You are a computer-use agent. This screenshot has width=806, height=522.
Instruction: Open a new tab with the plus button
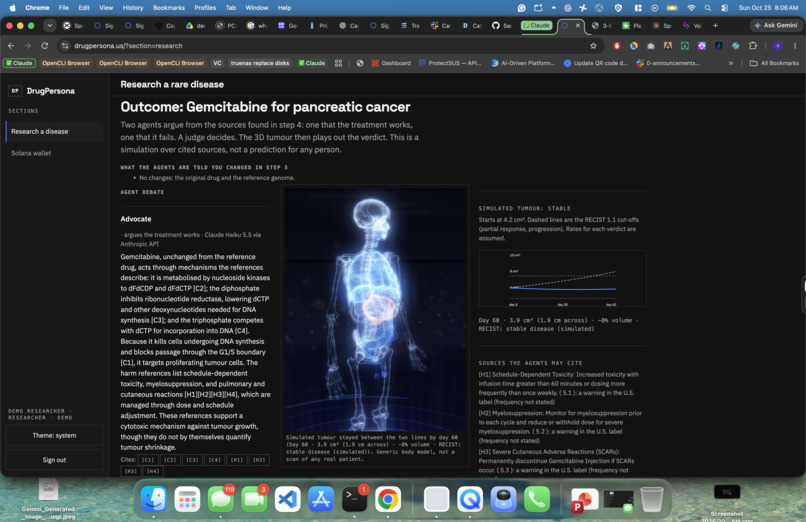[715, 25]
